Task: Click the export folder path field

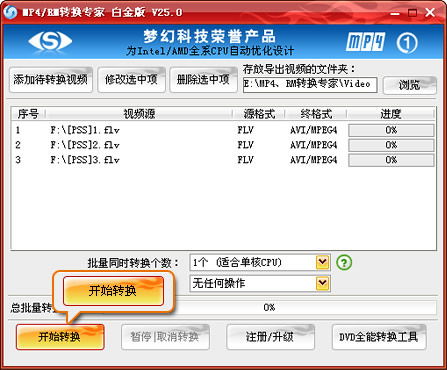Action: pyautogui.click(x=310, y=85)
